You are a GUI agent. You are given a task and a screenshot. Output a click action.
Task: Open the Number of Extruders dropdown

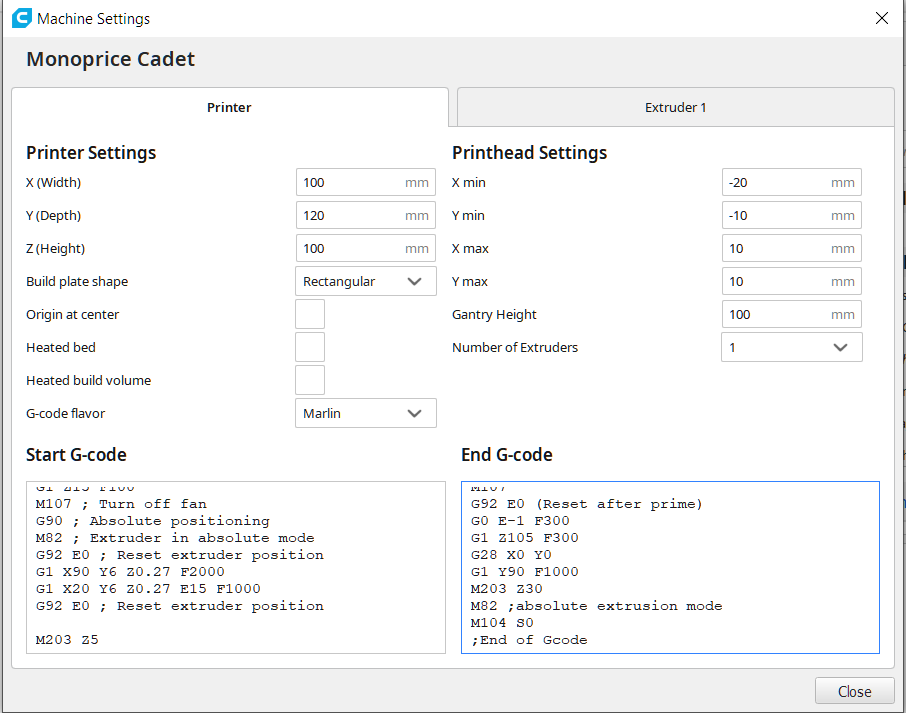click(x=792, y=347)
